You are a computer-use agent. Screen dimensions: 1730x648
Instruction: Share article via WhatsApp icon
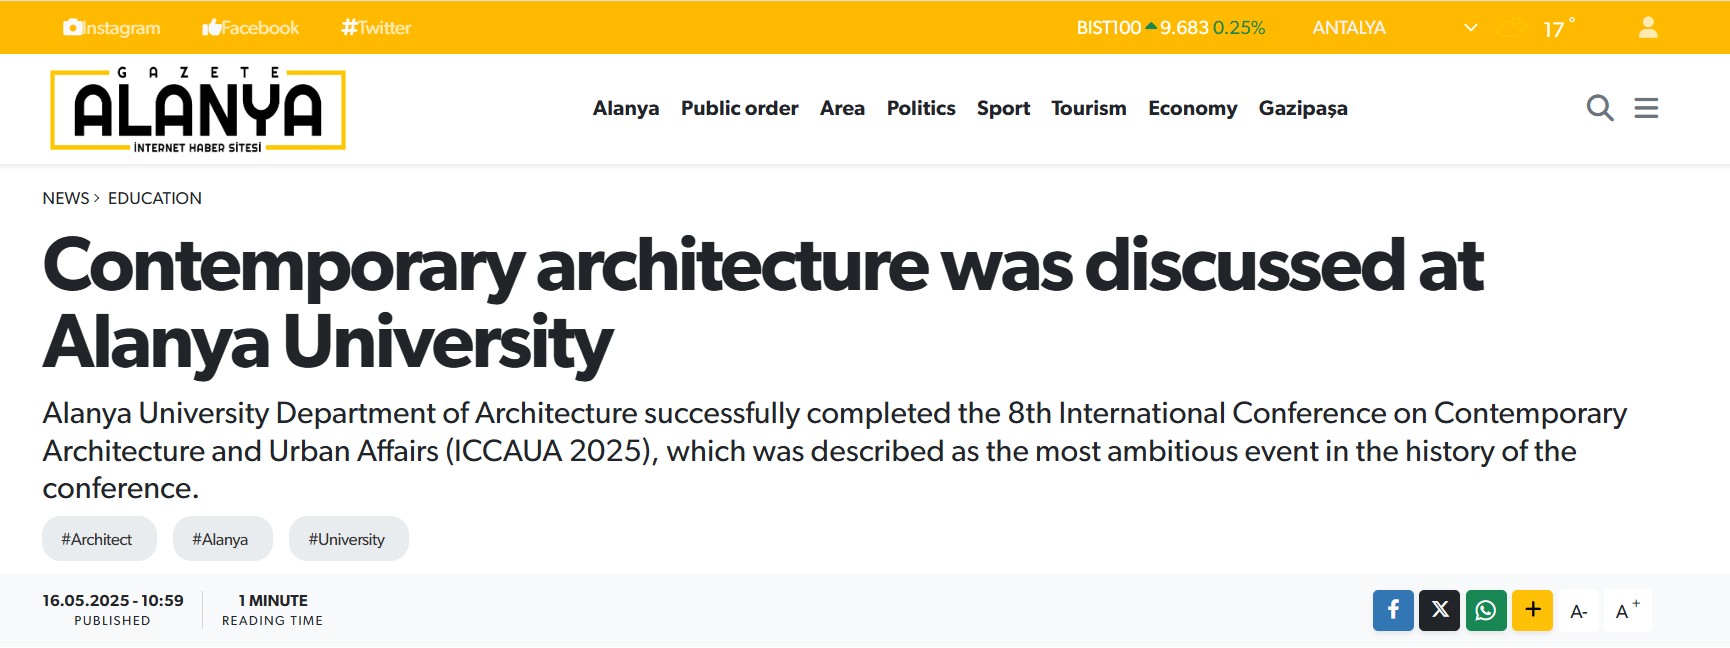pos(1486,610)
